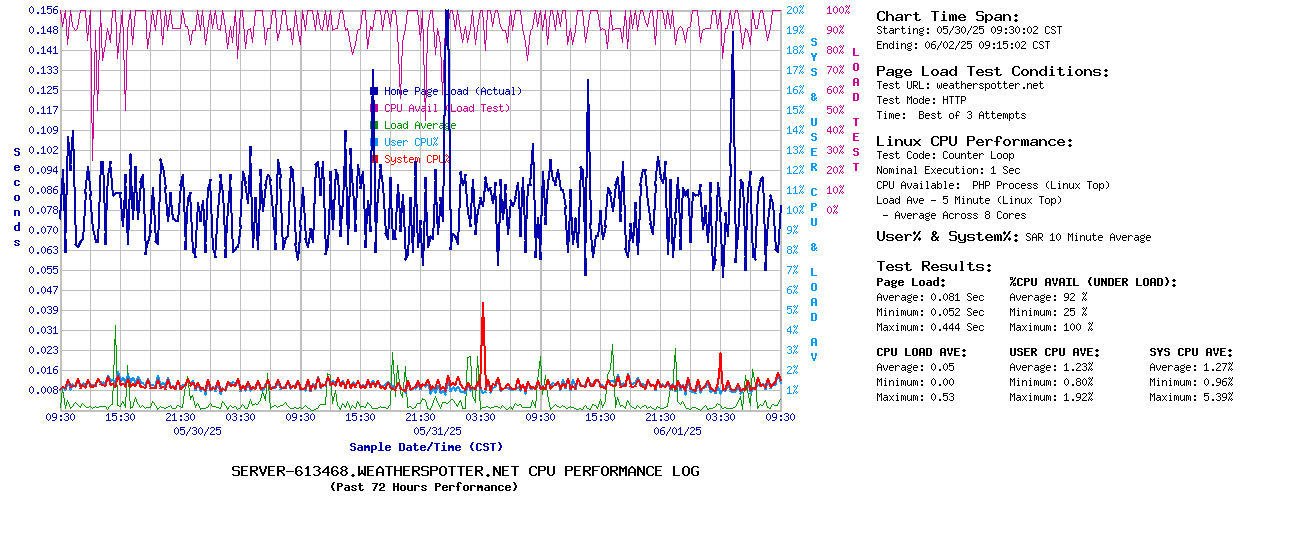Click the 'Linux CPU Performance:' heading
Image resolution: width=1300 pixels, height=550 pixels.
click(x=974, y=141)
